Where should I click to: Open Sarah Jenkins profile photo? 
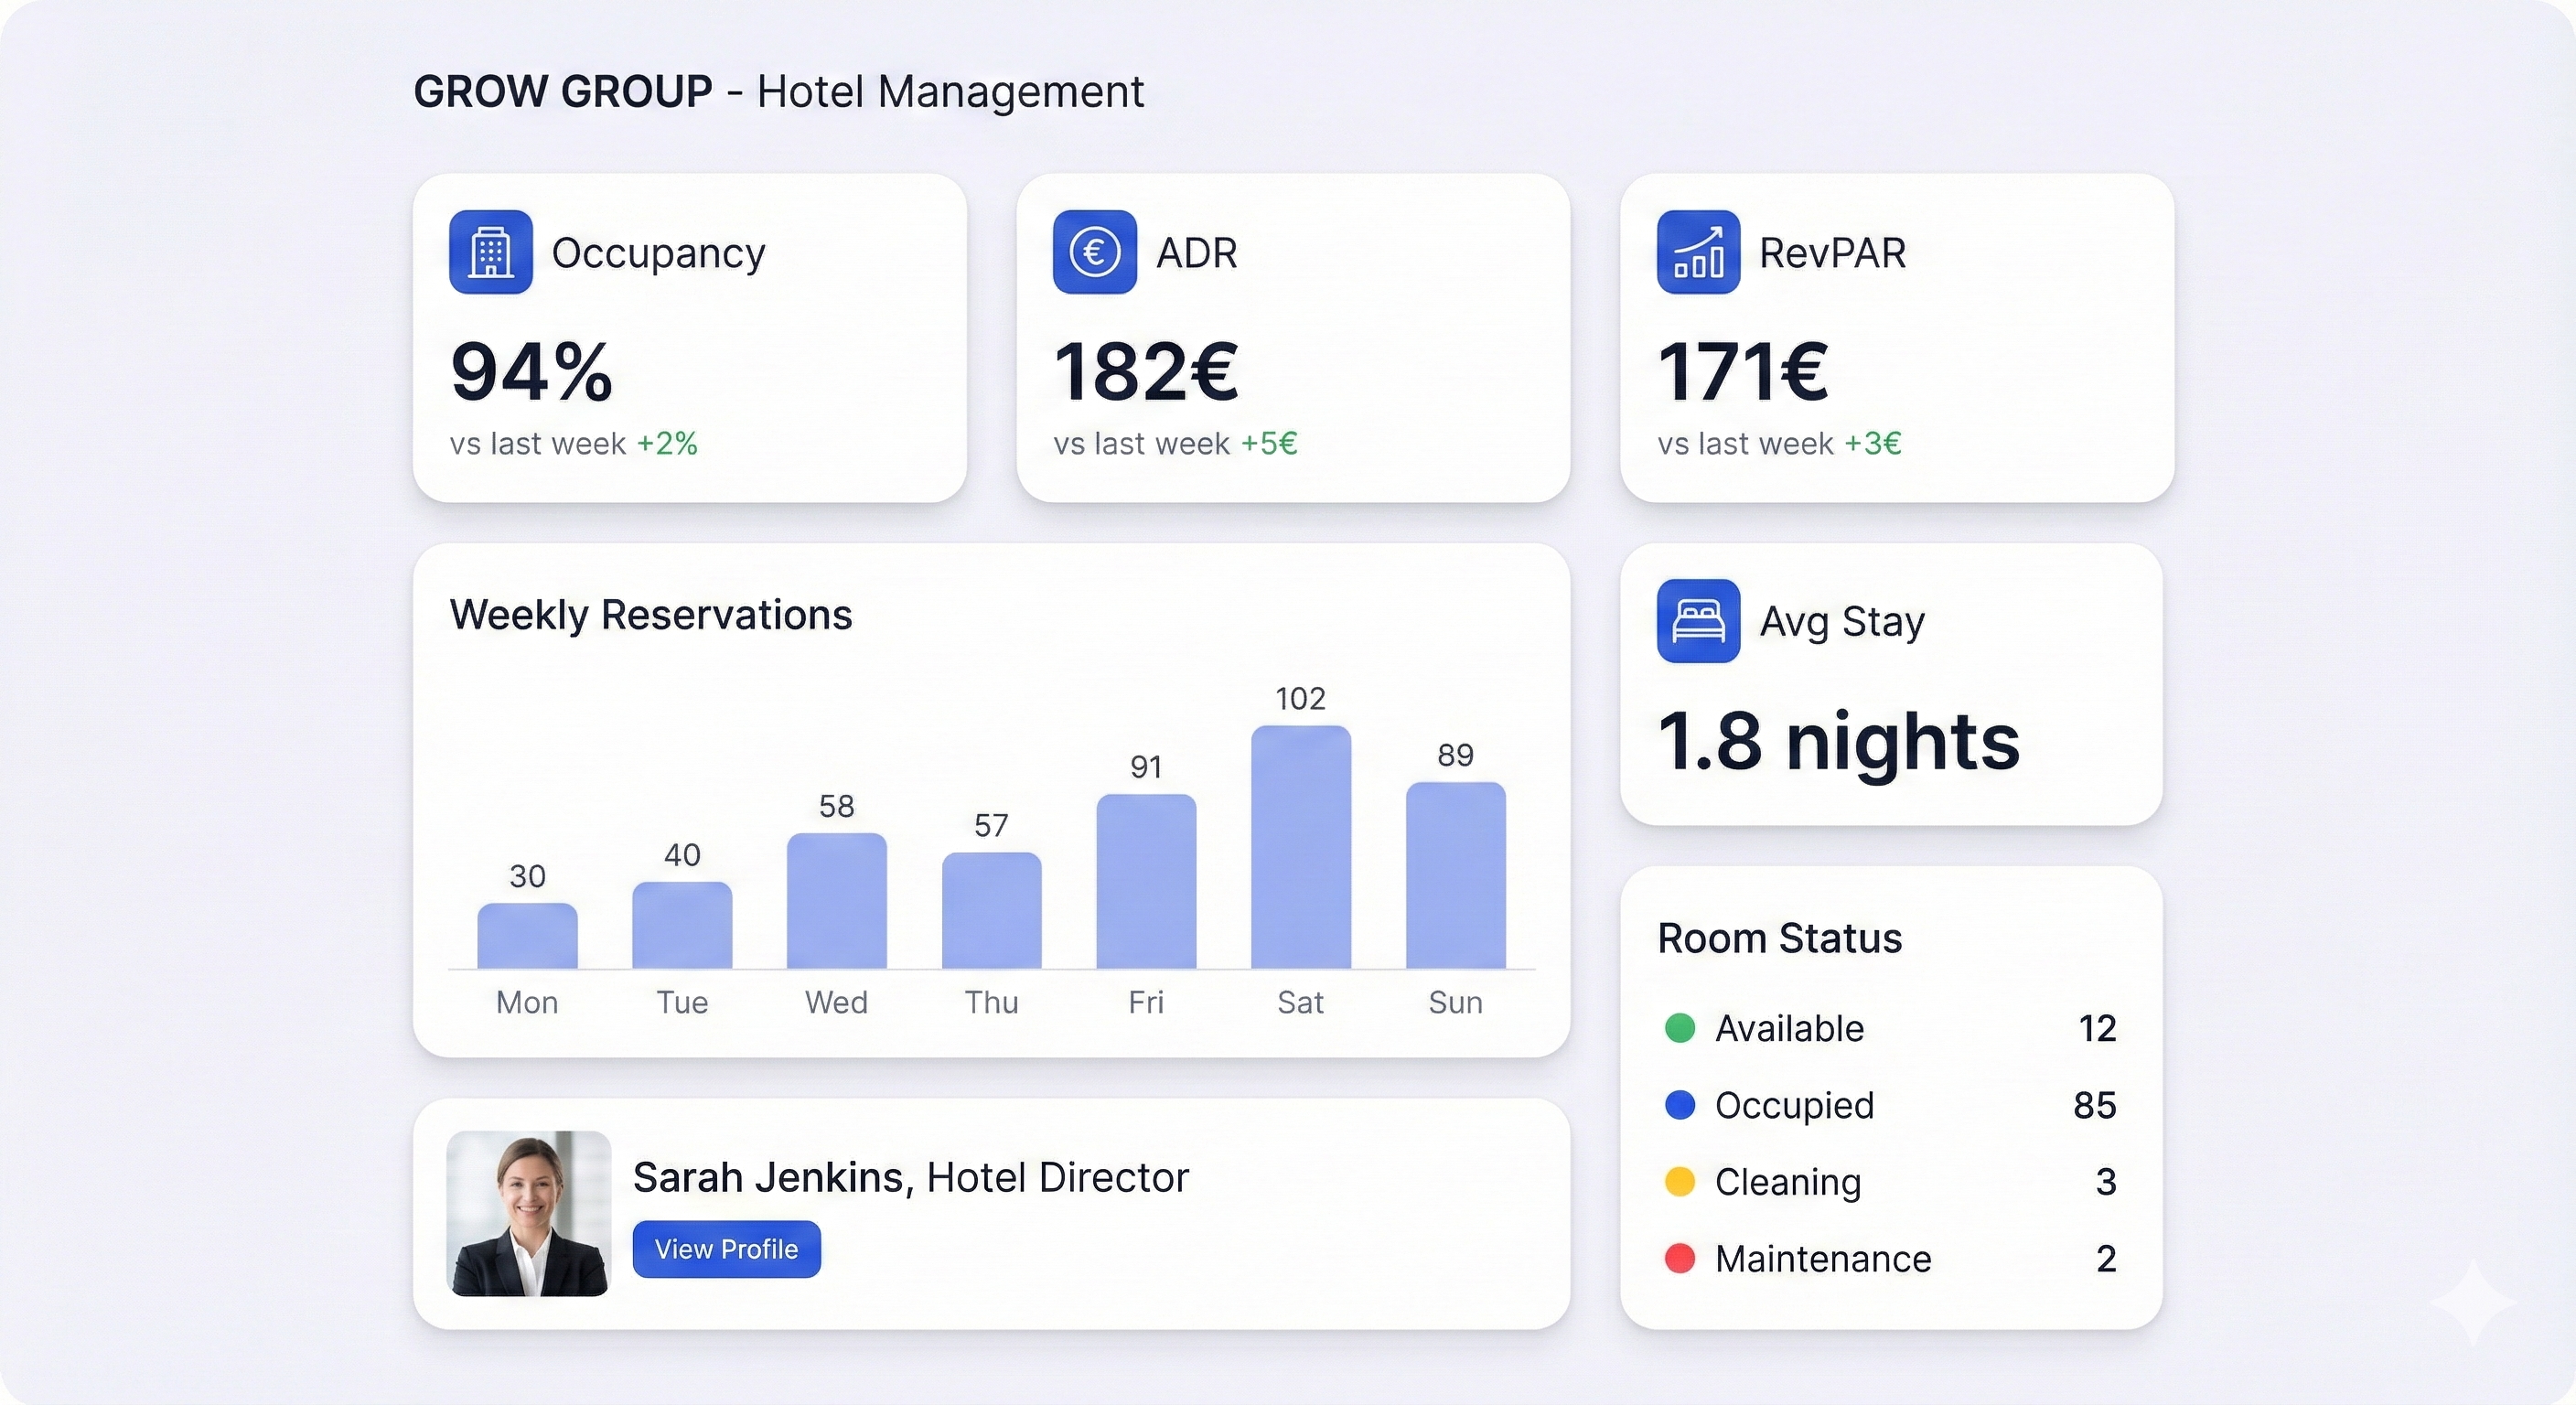tap(528, 1213)
